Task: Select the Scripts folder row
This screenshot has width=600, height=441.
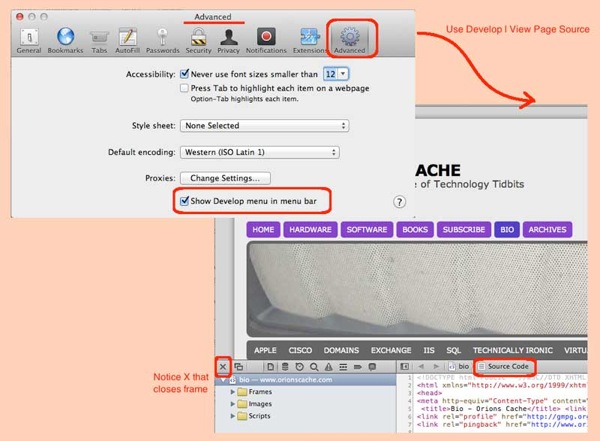Action: 305,415
